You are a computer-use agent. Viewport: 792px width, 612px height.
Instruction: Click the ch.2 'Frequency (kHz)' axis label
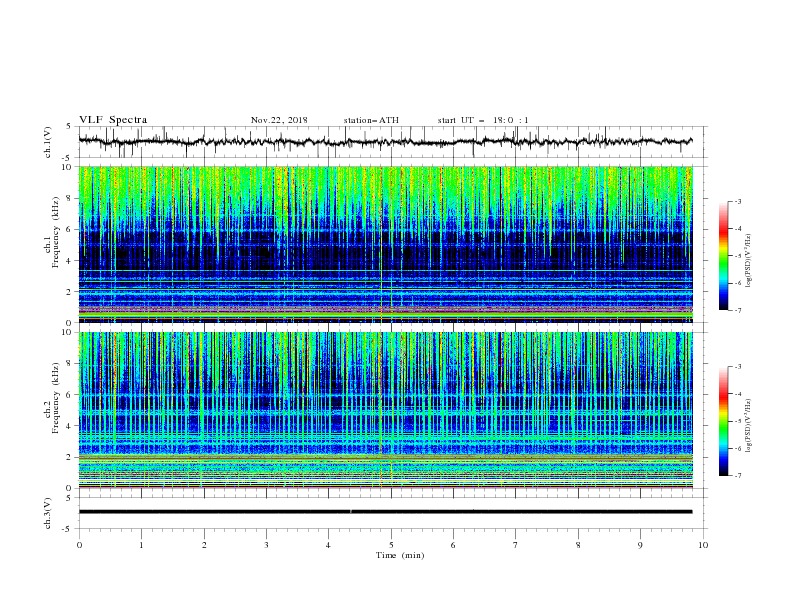click(x=56, y=397)
